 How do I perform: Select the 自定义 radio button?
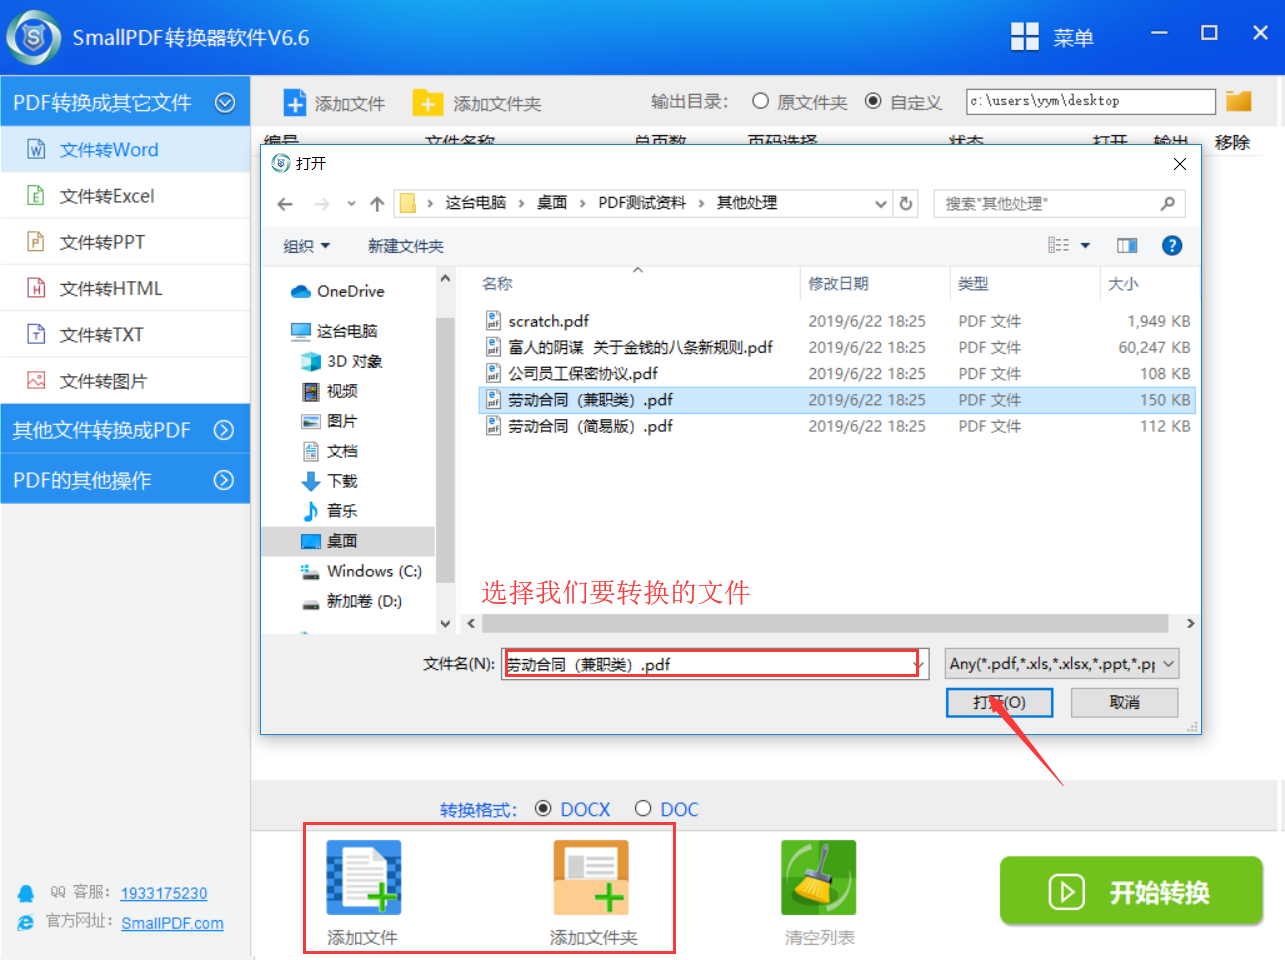[x=873, y=101]
